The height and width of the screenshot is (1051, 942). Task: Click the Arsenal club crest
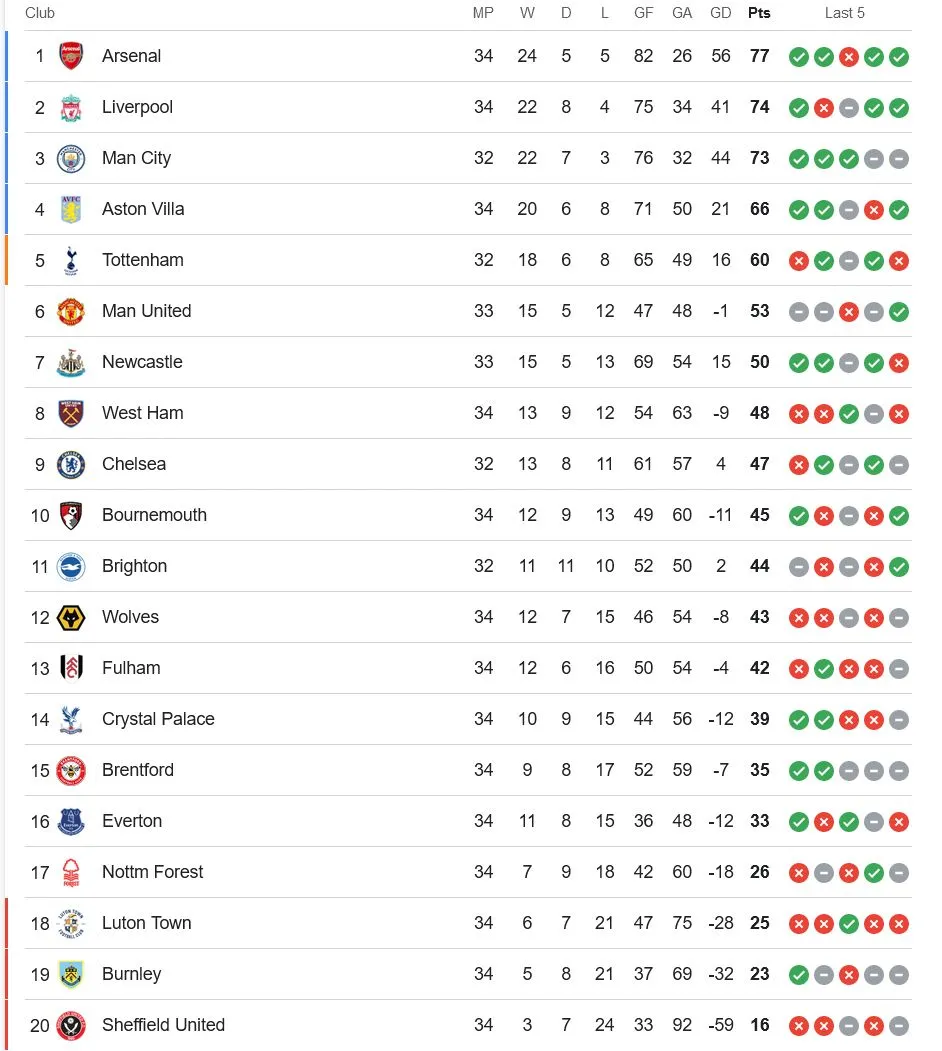(71, 56)
